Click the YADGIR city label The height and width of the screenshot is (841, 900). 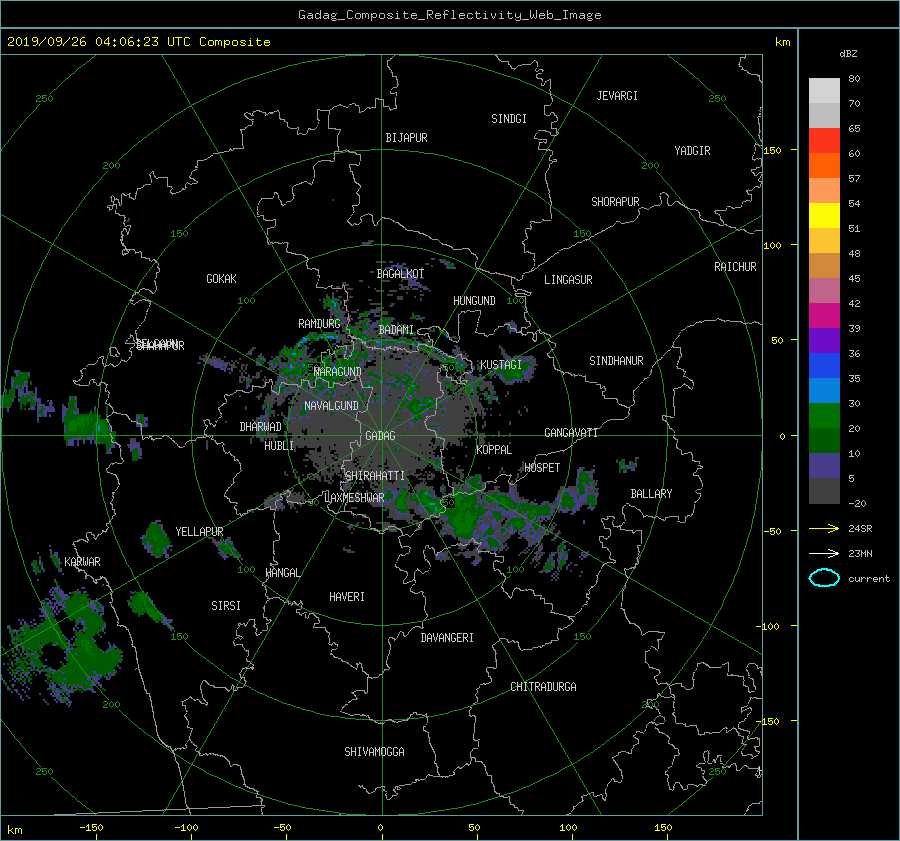click(x=692, y=151)
